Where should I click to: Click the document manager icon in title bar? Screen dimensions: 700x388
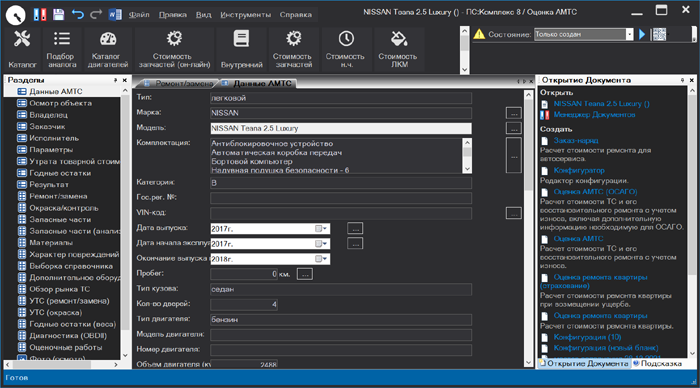pos(40,14)
